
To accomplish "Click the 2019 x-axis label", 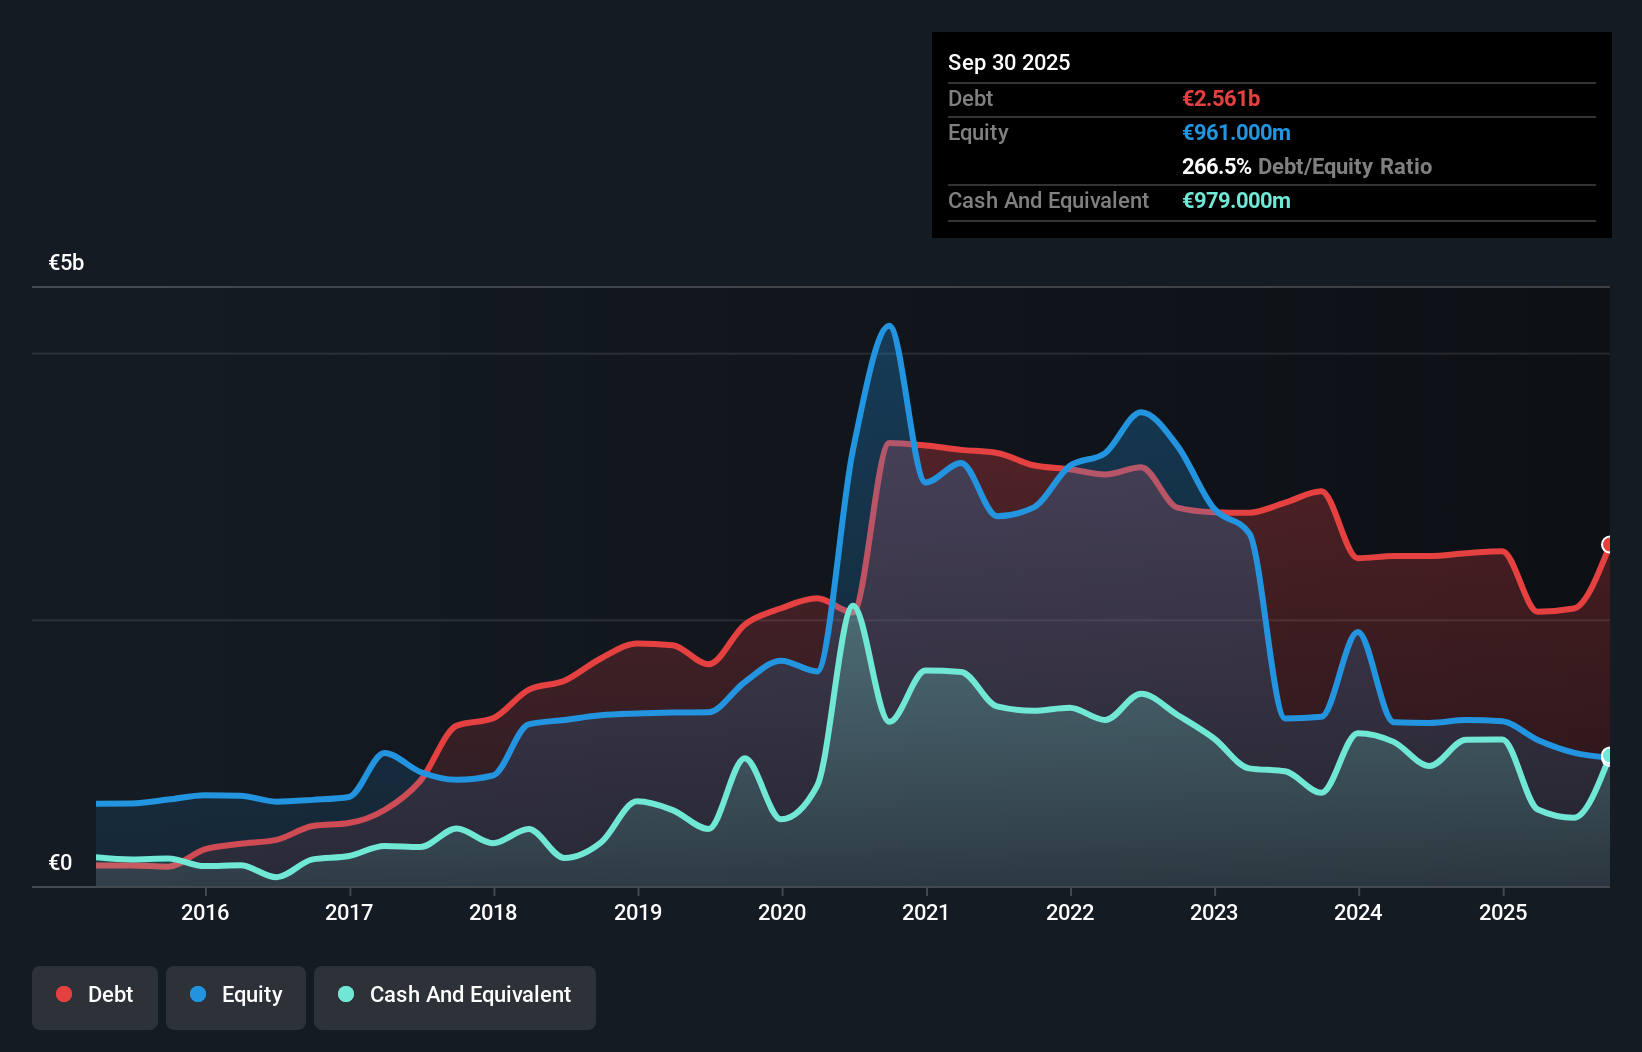I will click(638, 912).
